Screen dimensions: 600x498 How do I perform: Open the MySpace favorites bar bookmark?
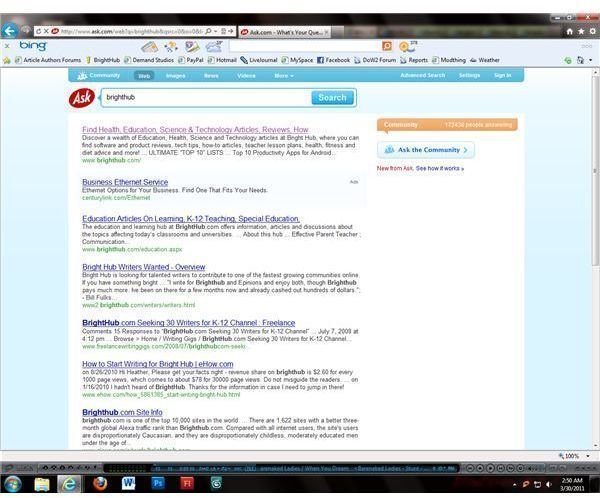click(297, 60)
